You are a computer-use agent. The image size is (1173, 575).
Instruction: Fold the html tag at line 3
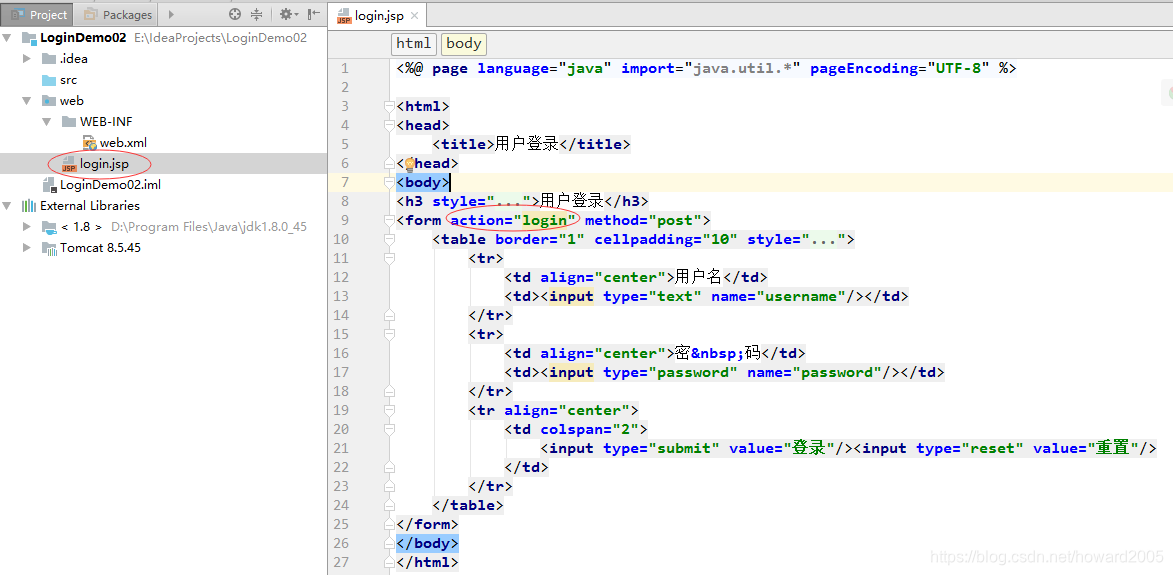pyautogui.click(x=389, y=106)
